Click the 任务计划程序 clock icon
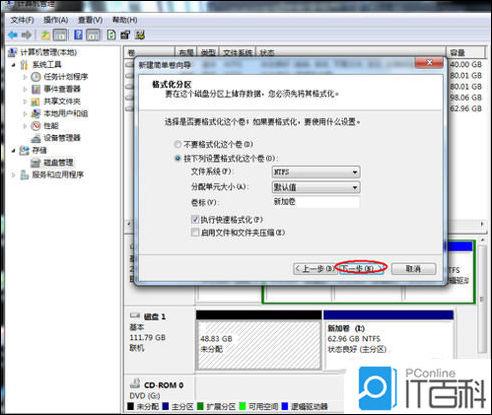Viewport: 492px width, 415px height. [x=36, y=77]
